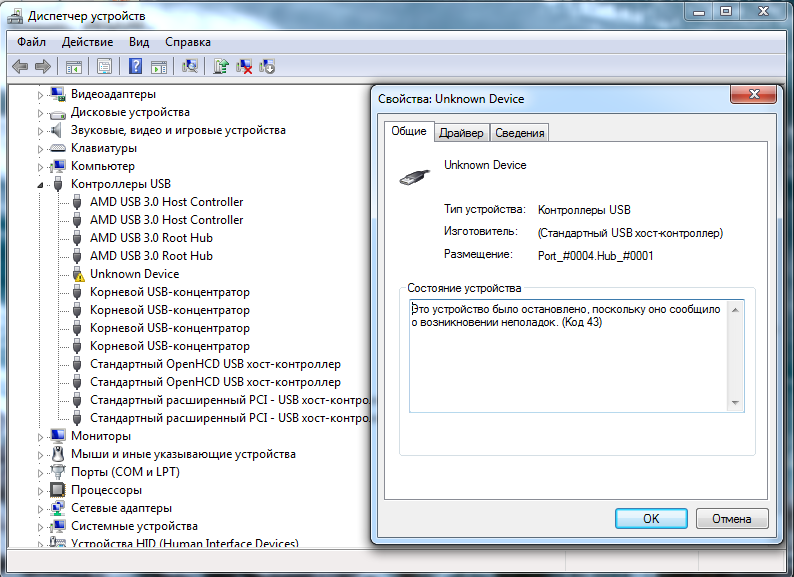Click the Диспетчер устройств title bar icon
The height and width of the screenshot is (577, 794).
15,17
